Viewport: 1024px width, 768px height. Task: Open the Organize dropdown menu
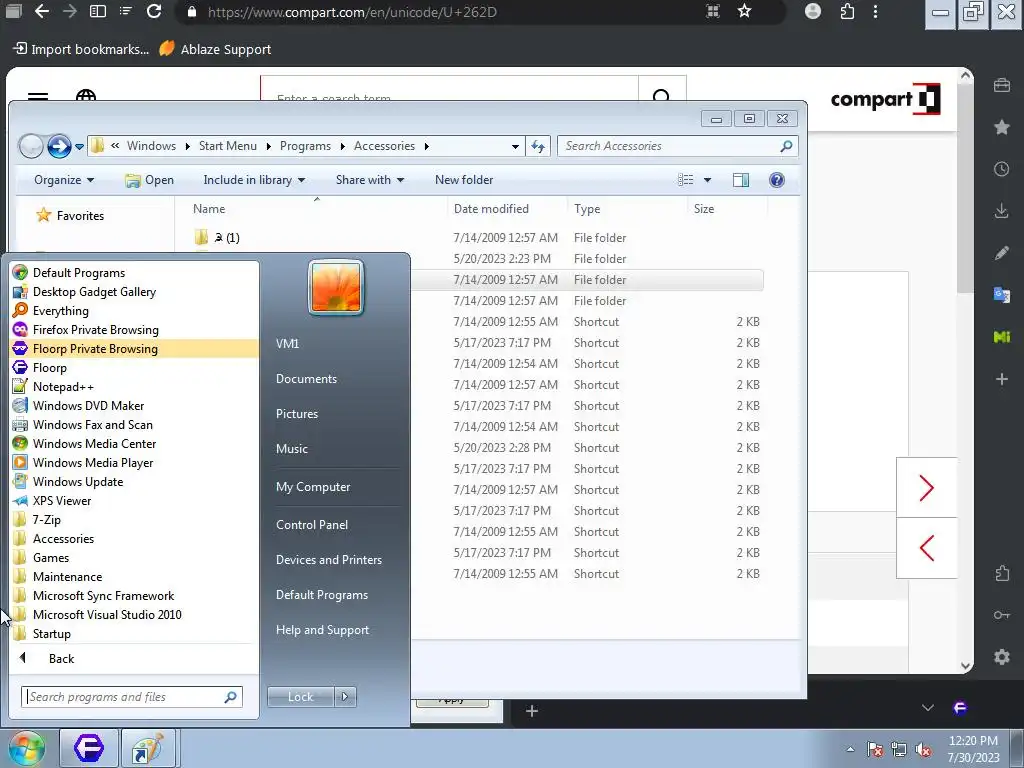63,180
